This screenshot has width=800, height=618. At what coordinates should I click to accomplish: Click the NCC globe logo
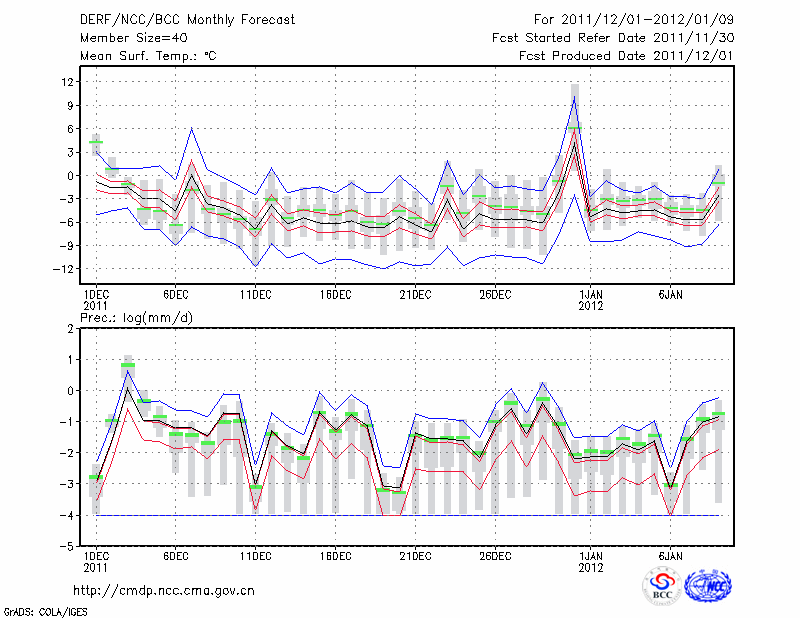[708, 587]
